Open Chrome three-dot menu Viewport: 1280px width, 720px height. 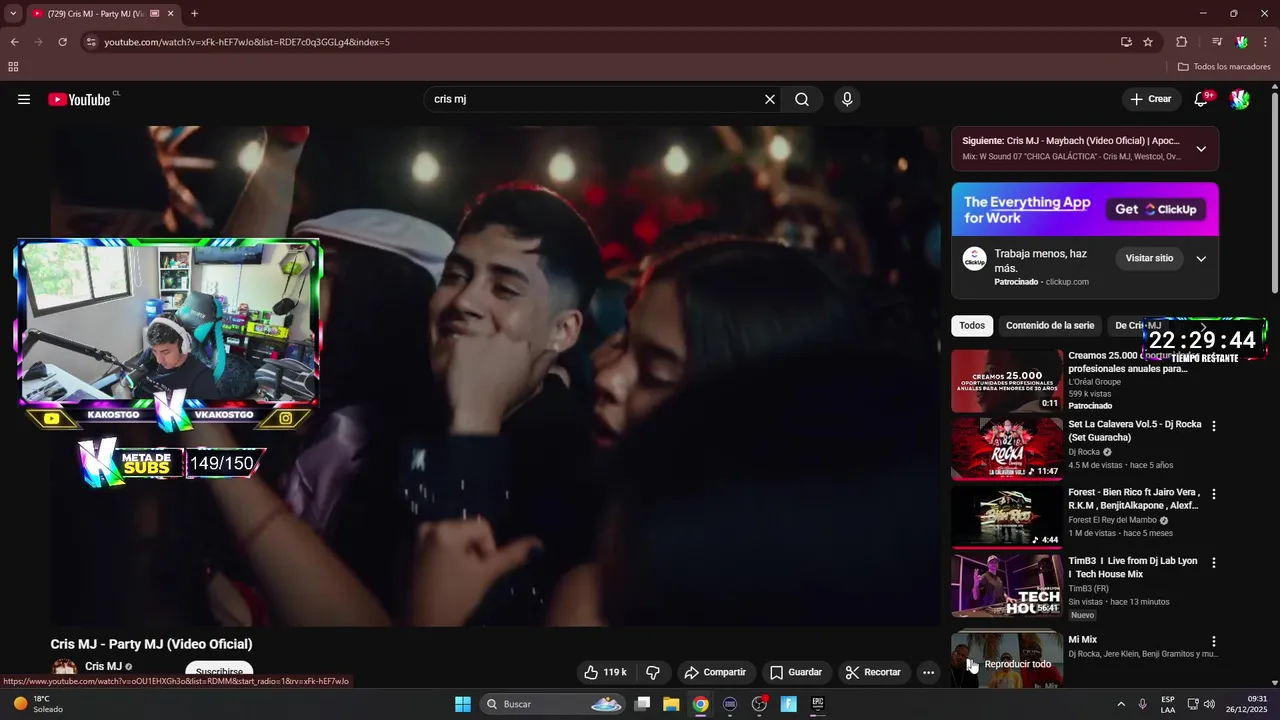pyautogui.click(x=1264, y=42)
